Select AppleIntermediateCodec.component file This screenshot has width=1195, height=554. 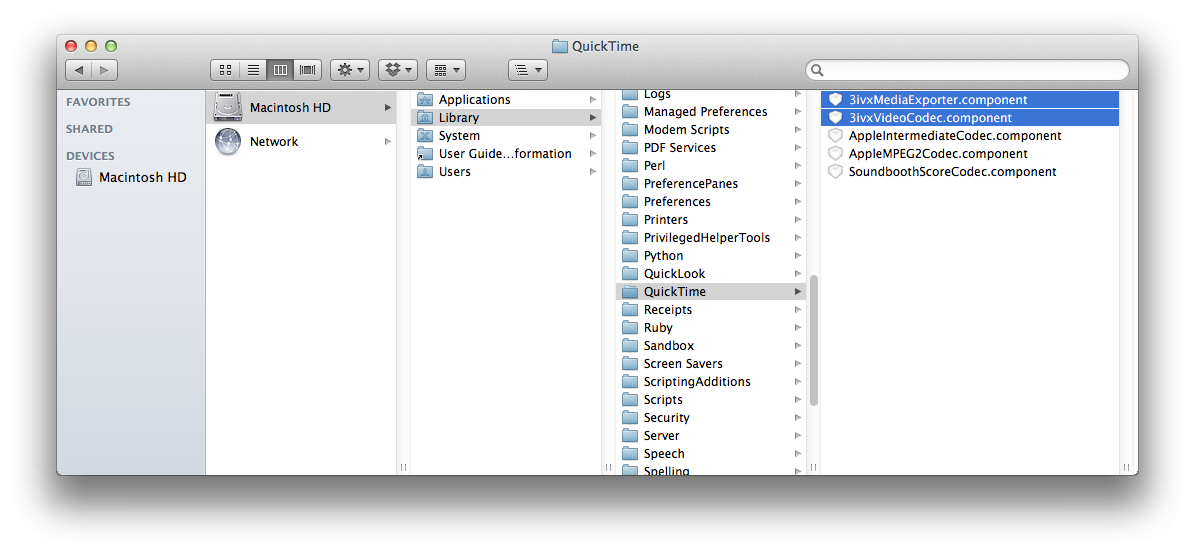(x=954, y=136)
